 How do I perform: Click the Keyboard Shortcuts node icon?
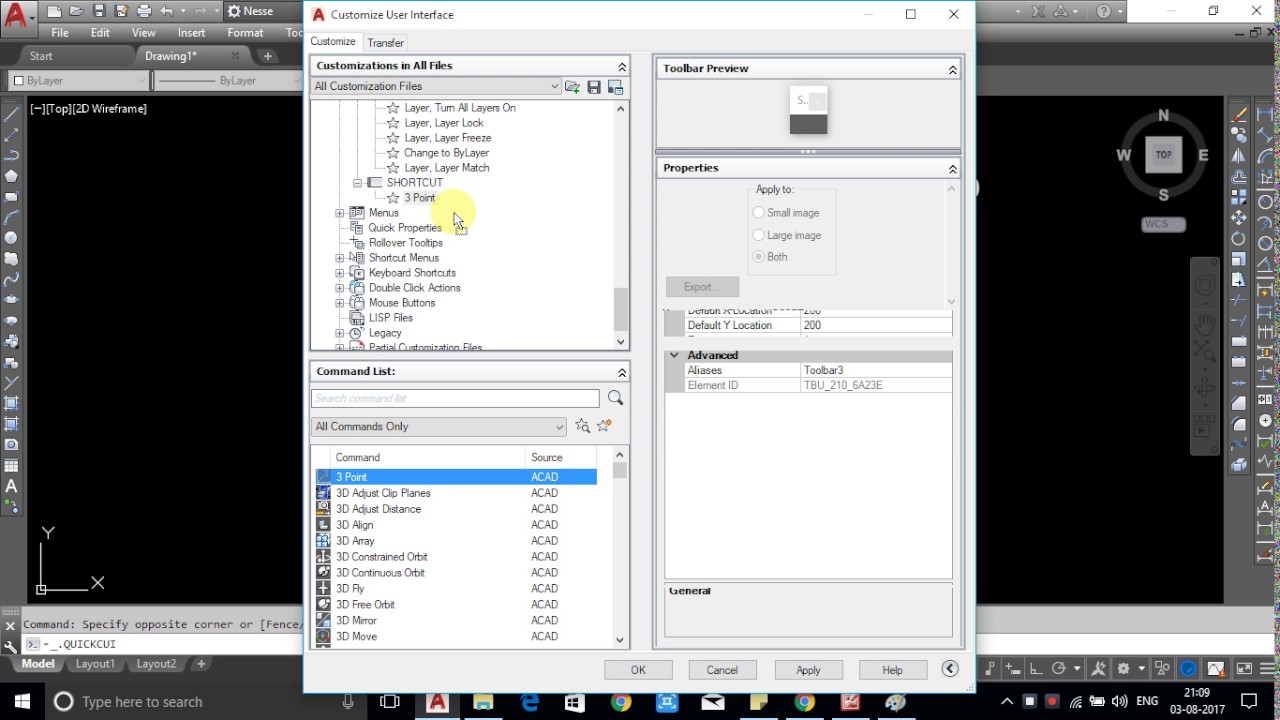coord(357,273)
